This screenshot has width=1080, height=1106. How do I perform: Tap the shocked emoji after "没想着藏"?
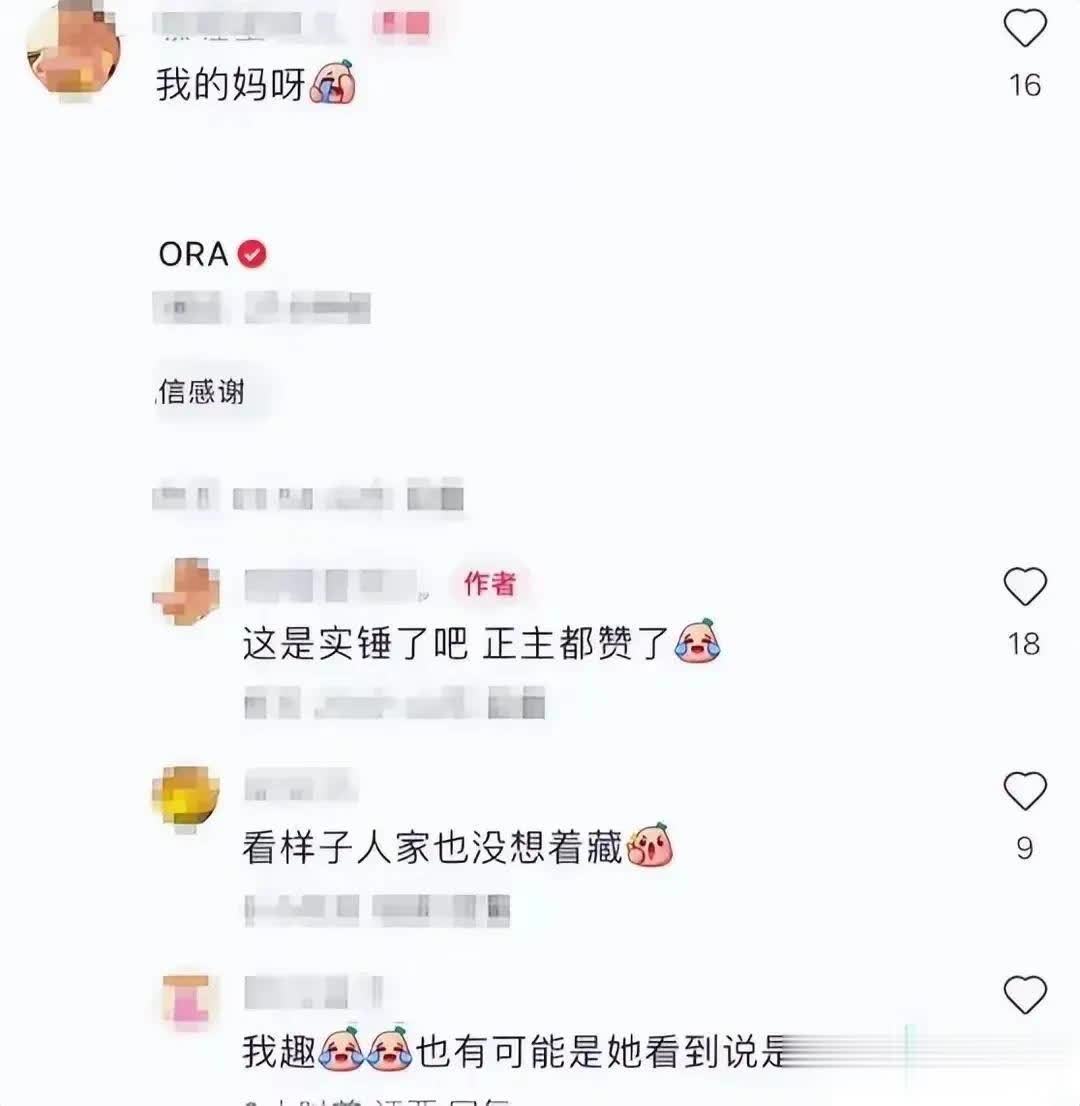pyautogui.click(x=650, y=845)
